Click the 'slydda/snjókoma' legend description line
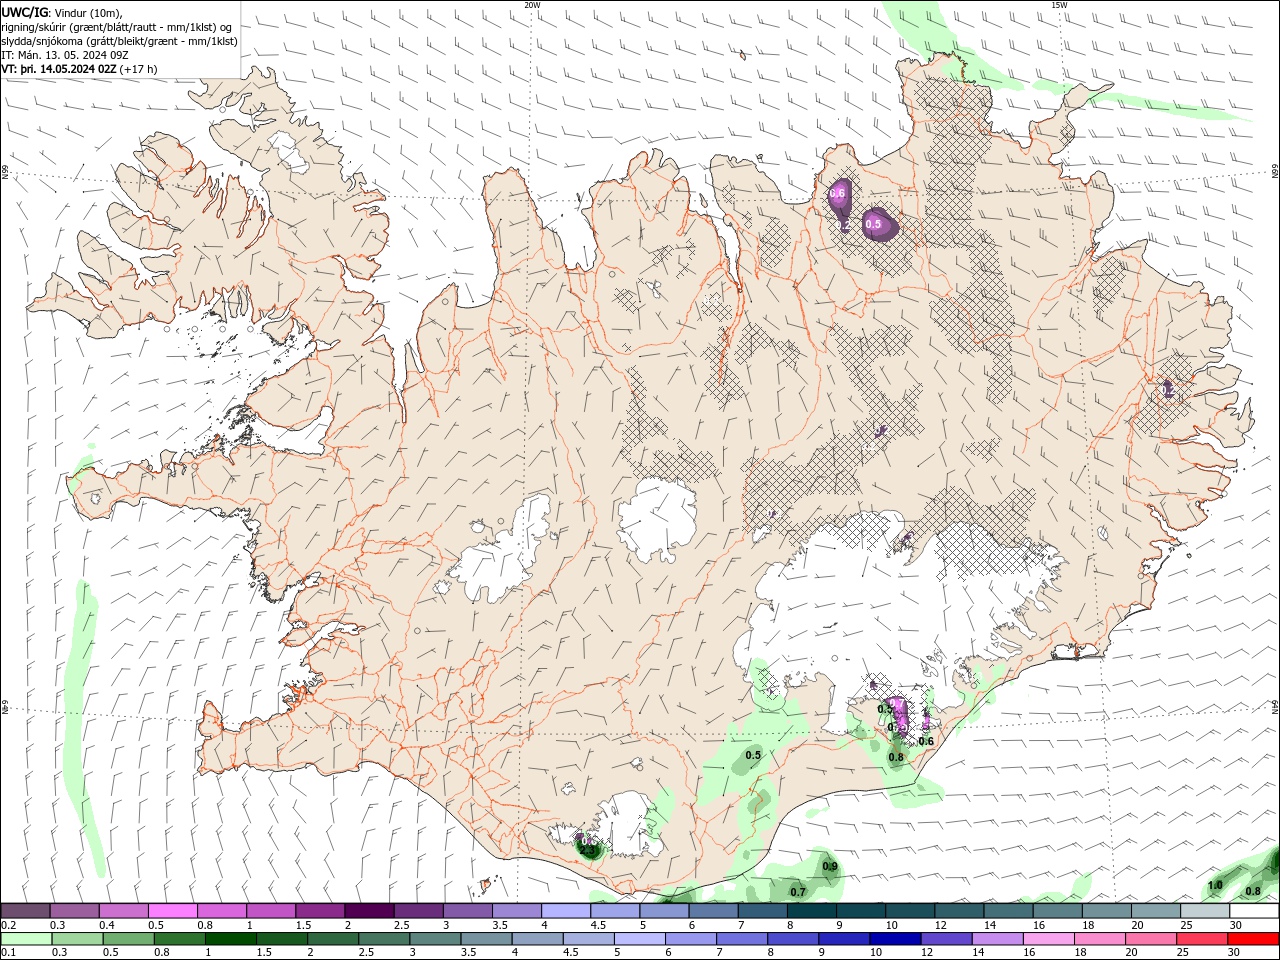Viewport: 1280px width, 960px height. (119, 41)
